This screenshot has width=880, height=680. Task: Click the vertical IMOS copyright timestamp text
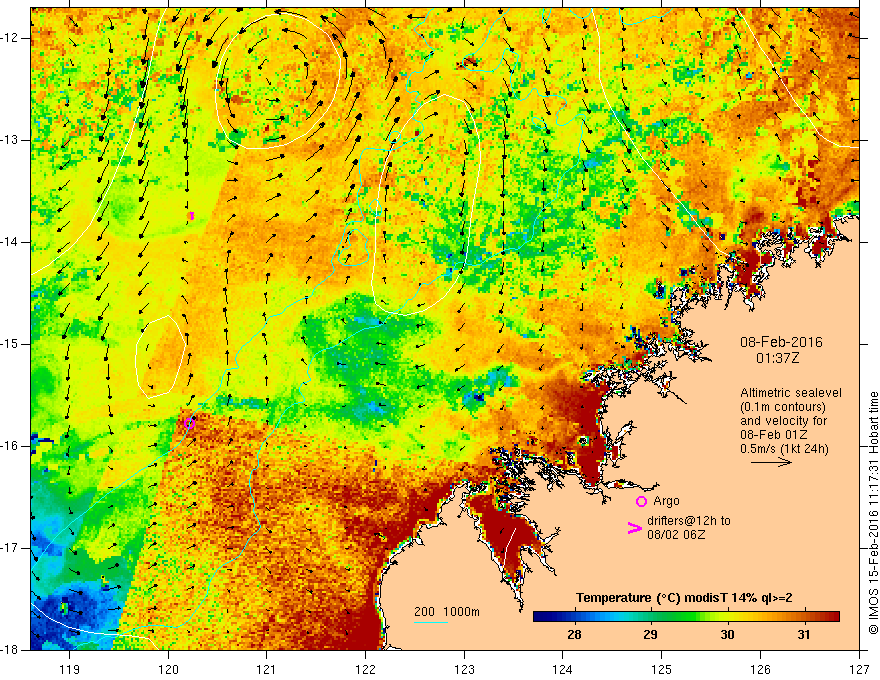(873, 513)
